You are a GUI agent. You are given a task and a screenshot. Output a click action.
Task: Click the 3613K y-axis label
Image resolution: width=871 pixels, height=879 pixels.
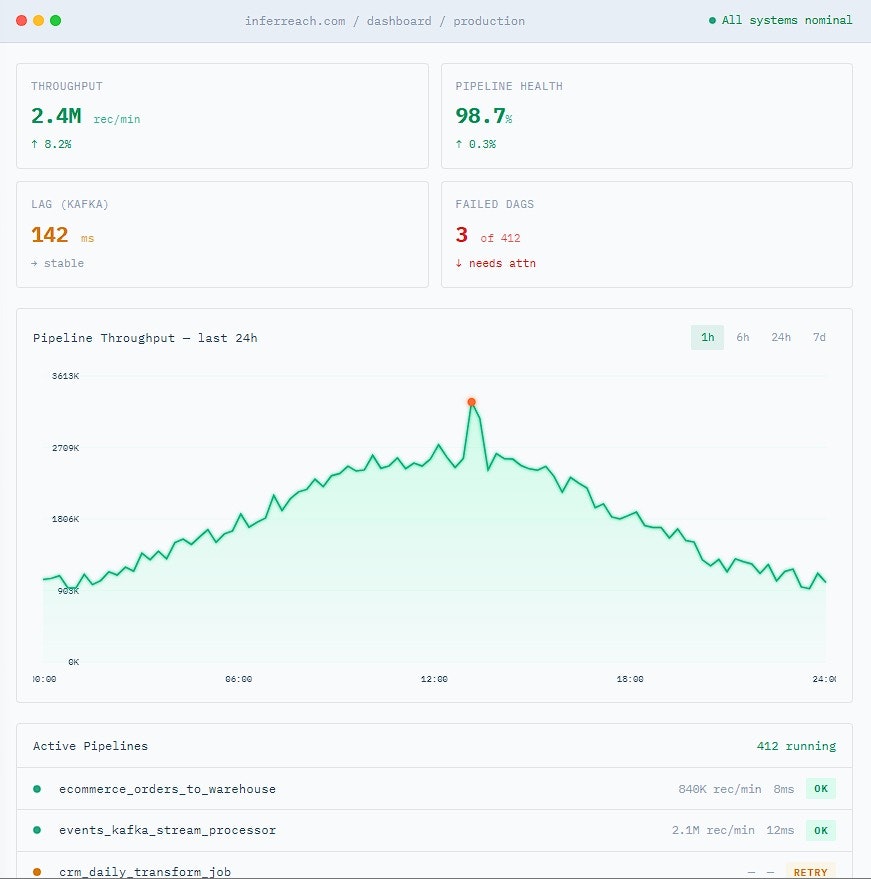pos(66,376)
